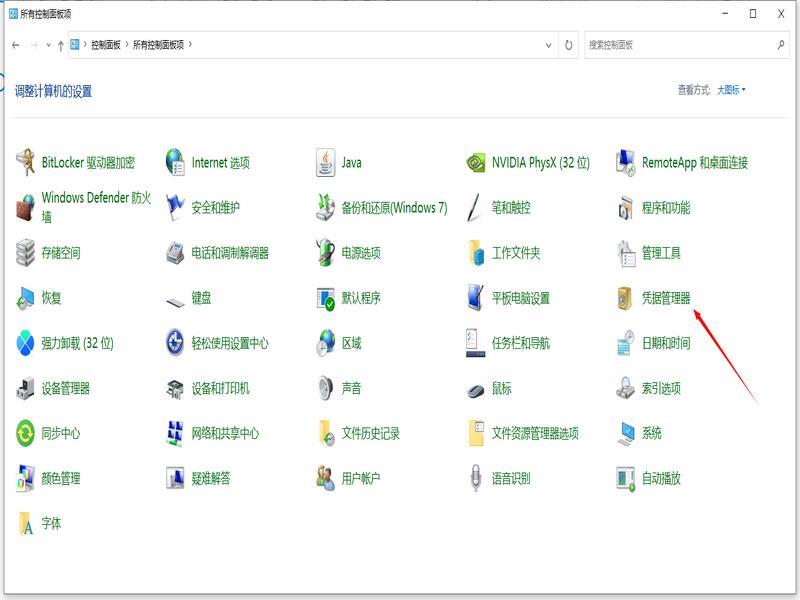Open the 设备管理器 icon

coord(25,388)
